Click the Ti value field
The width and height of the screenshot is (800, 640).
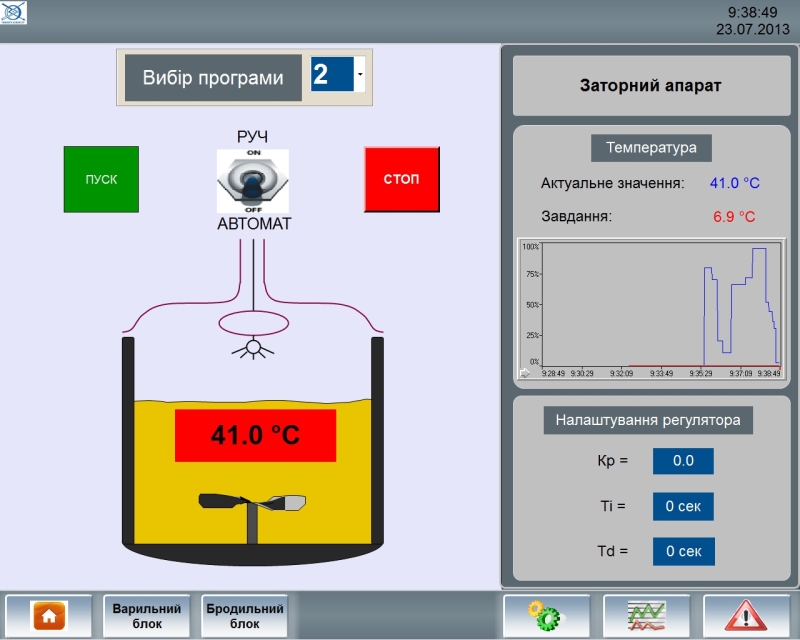pyautogui.click(x=683, y=506)
